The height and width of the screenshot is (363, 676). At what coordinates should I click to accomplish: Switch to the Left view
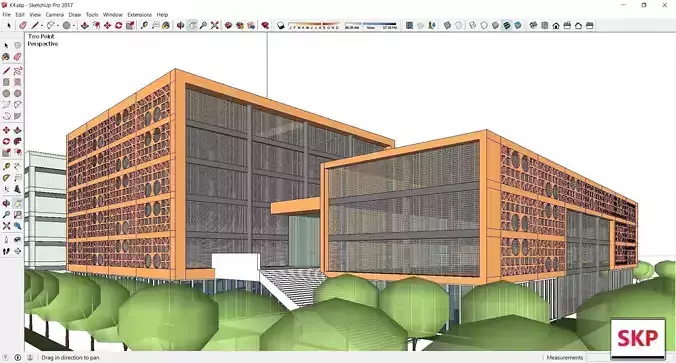pos(589,25)
